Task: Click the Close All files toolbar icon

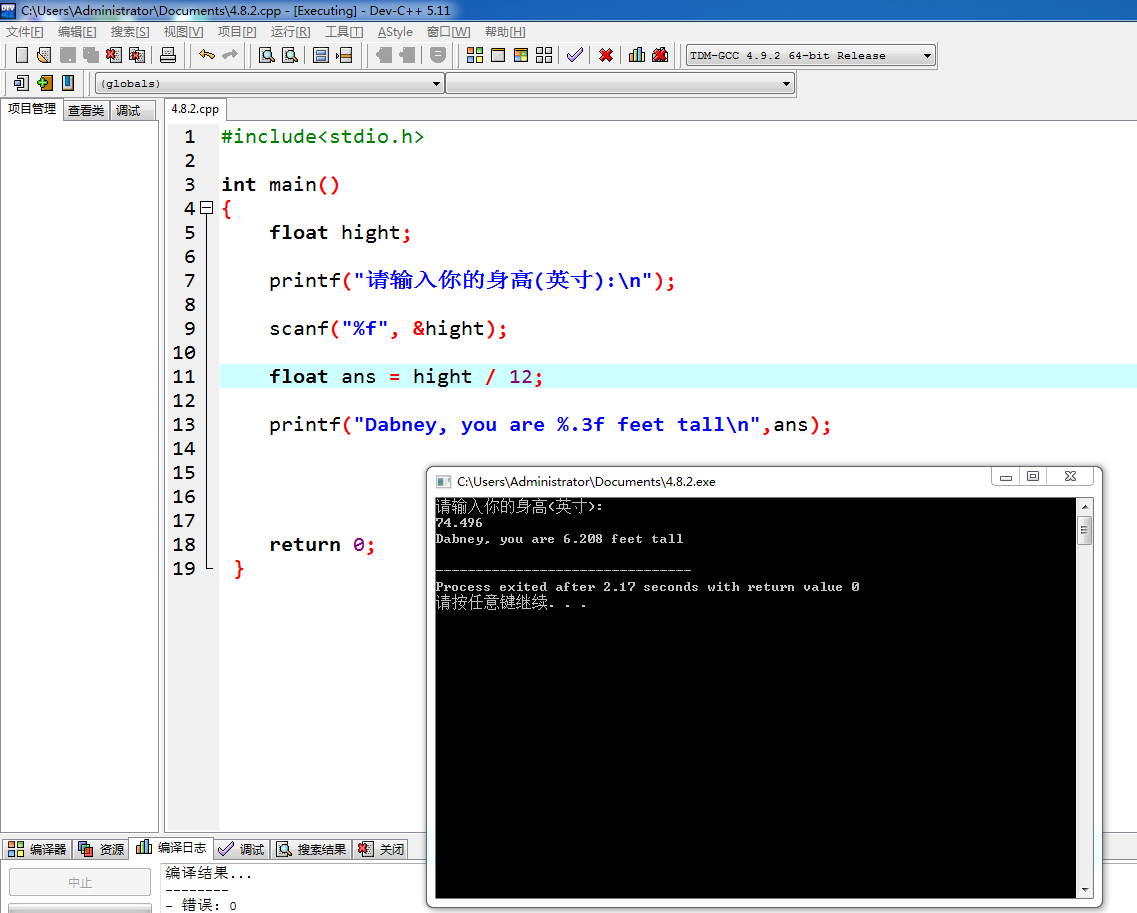Action: (x=137, y=55)
